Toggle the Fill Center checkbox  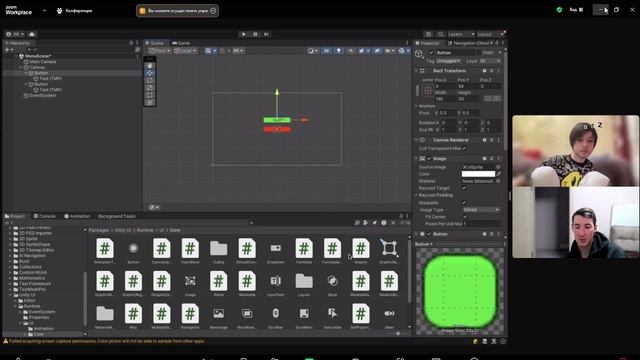pyautogui.click(x=465, y=217)
